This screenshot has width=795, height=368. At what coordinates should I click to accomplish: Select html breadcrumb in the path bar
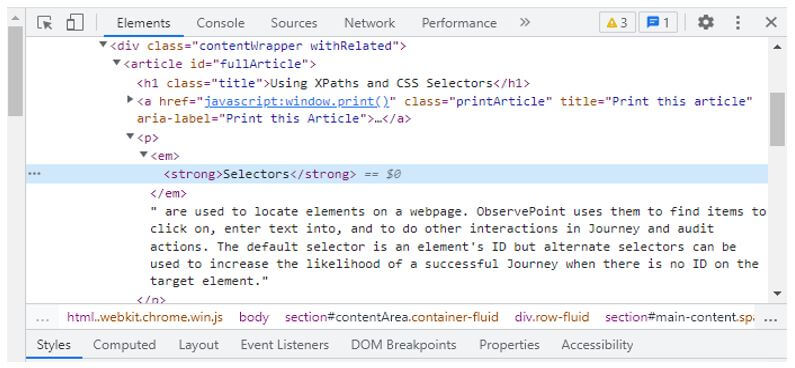point(145,318)
